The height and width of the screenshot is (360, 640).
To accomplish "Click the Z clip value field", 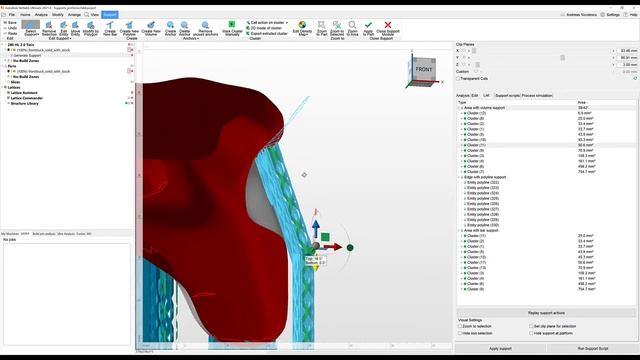I will [x=627, y=64].
